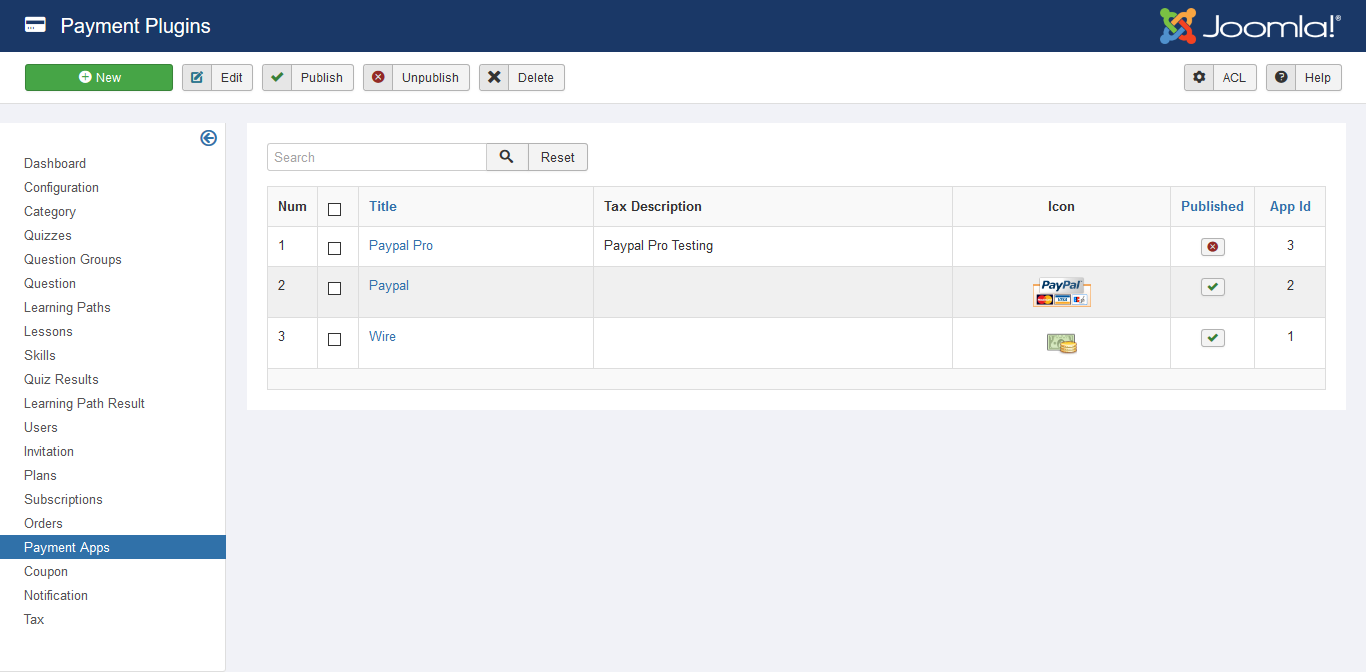Select the Paypal Pro row checkbox
Viewport: 1366px width, 672px height.
pos(334,248)
